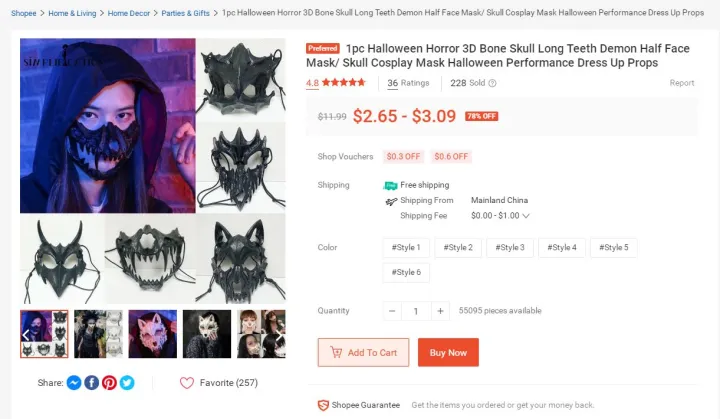Screen dimensions: 720x419
Task: Select the #Style 1 color option
Action: pyautogui.click(x=406, y=248)
